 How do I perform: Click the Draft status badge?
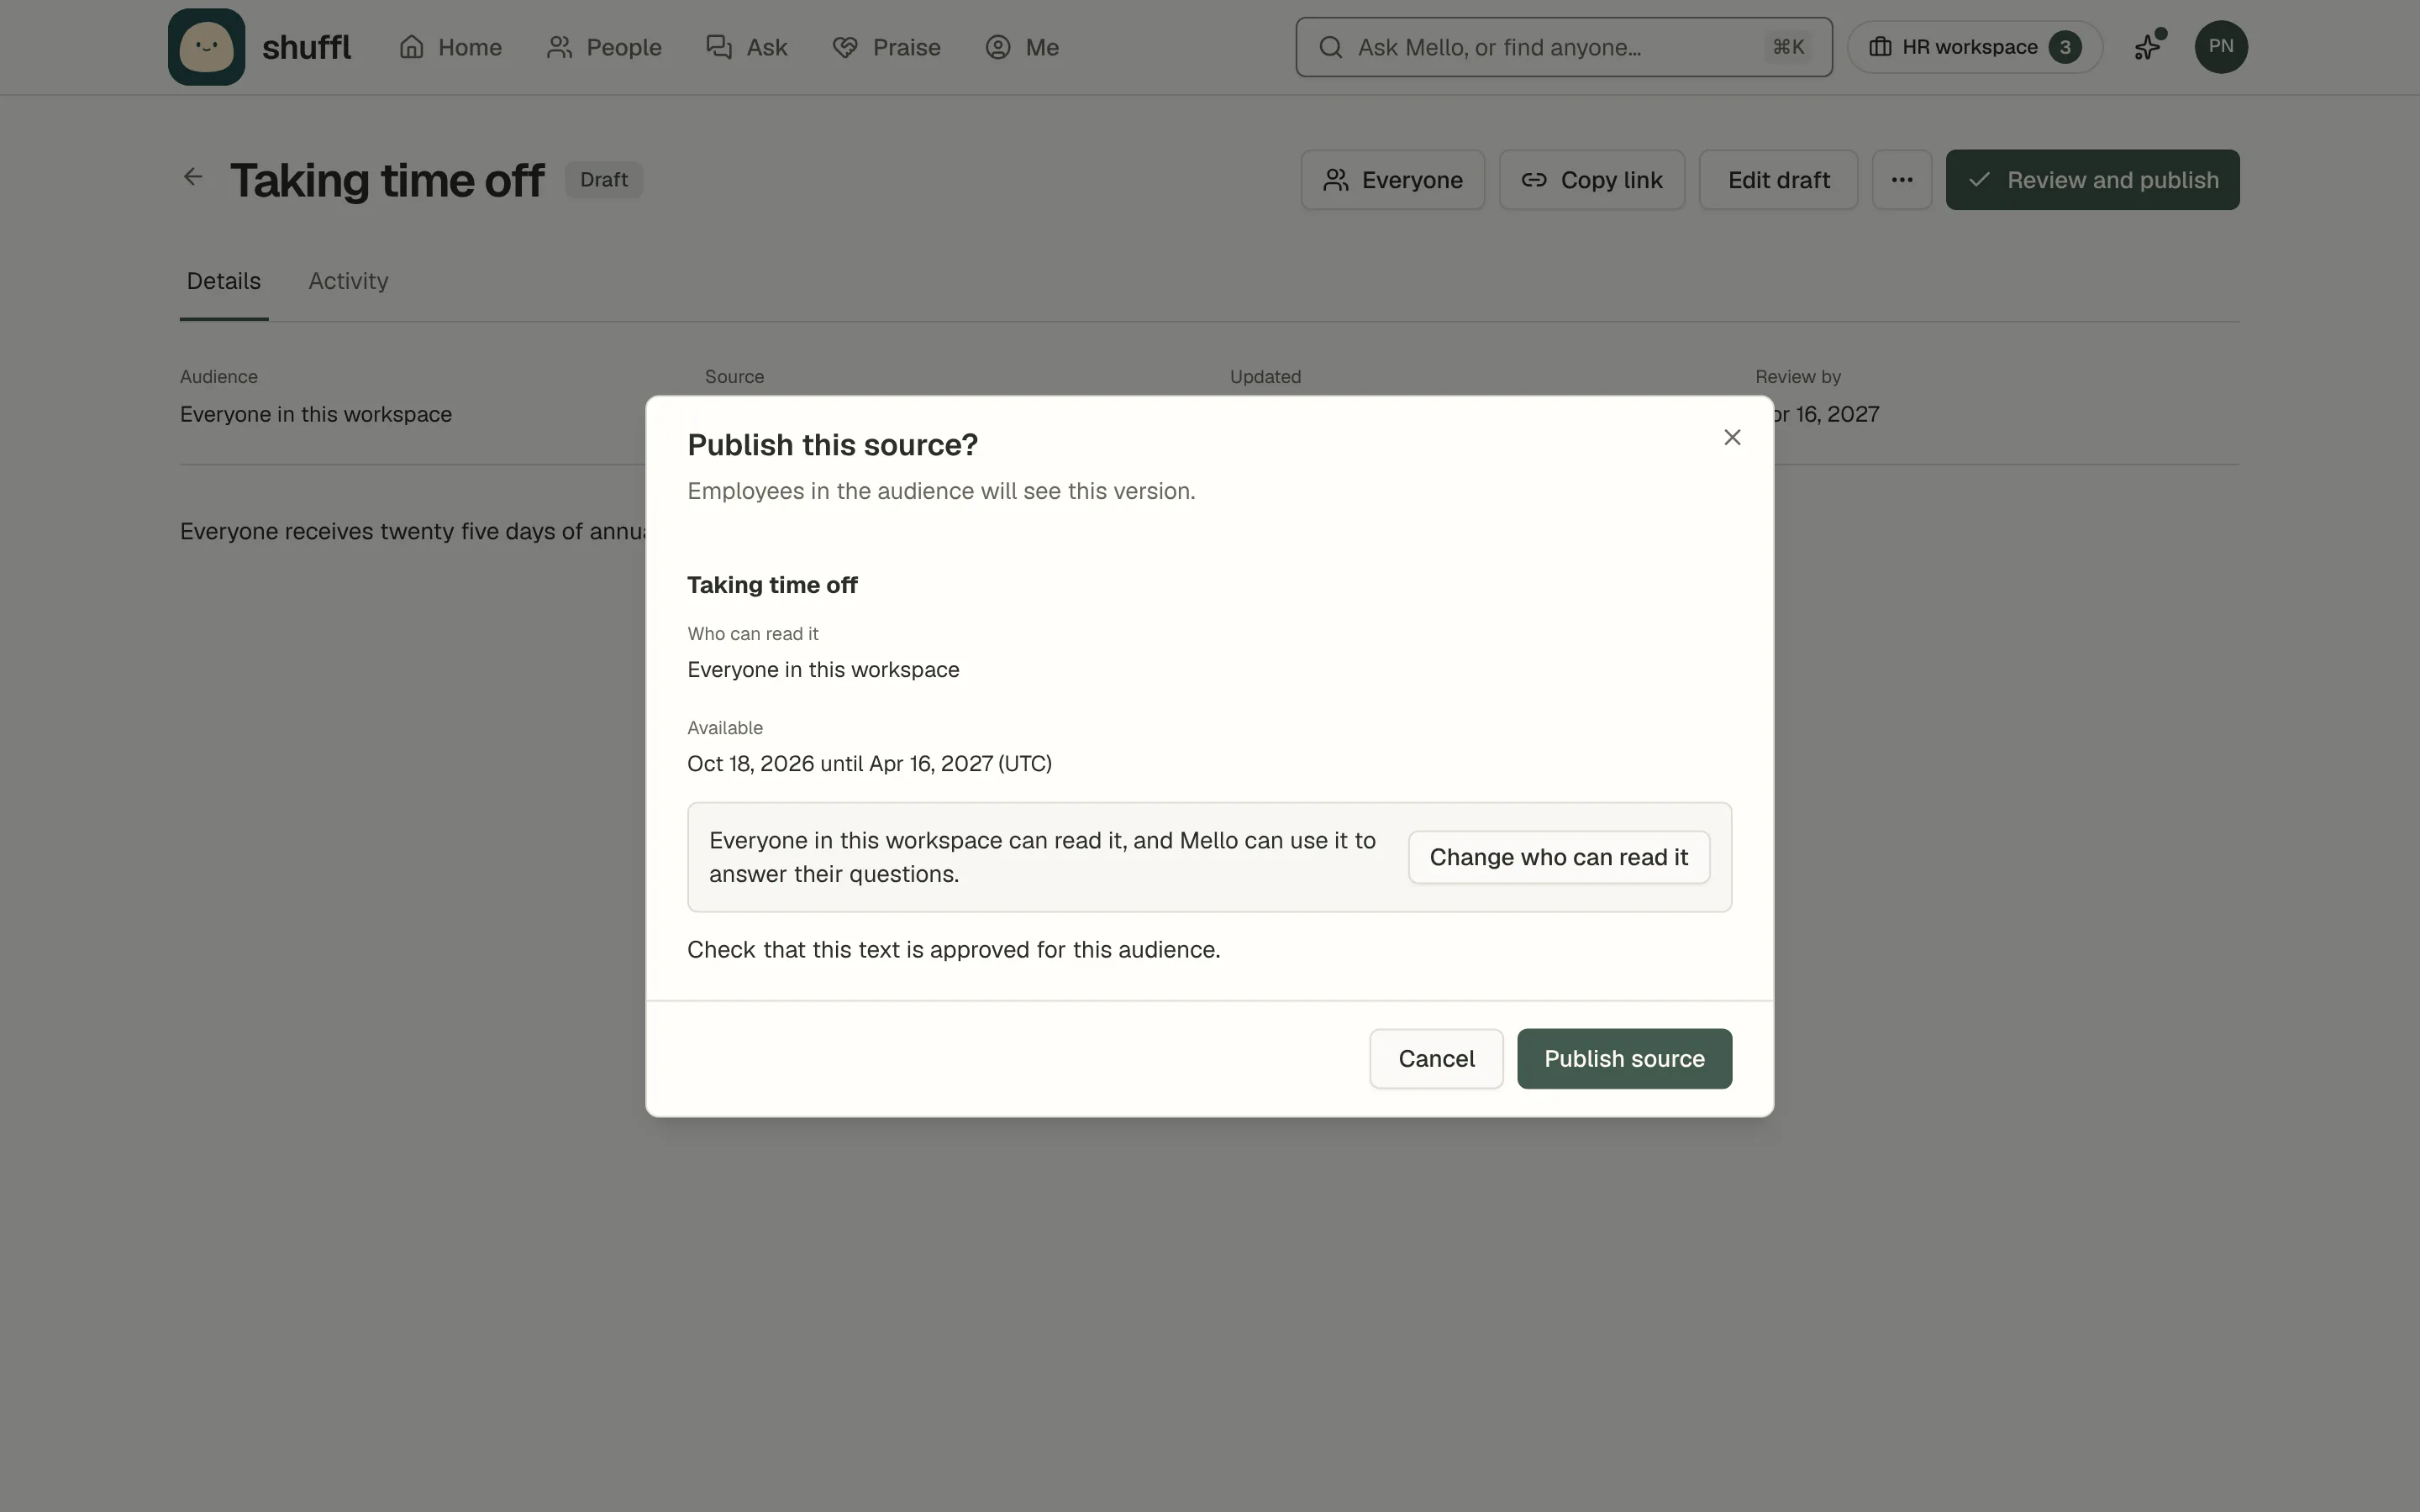pyautogui.click(x=604, y=180)
